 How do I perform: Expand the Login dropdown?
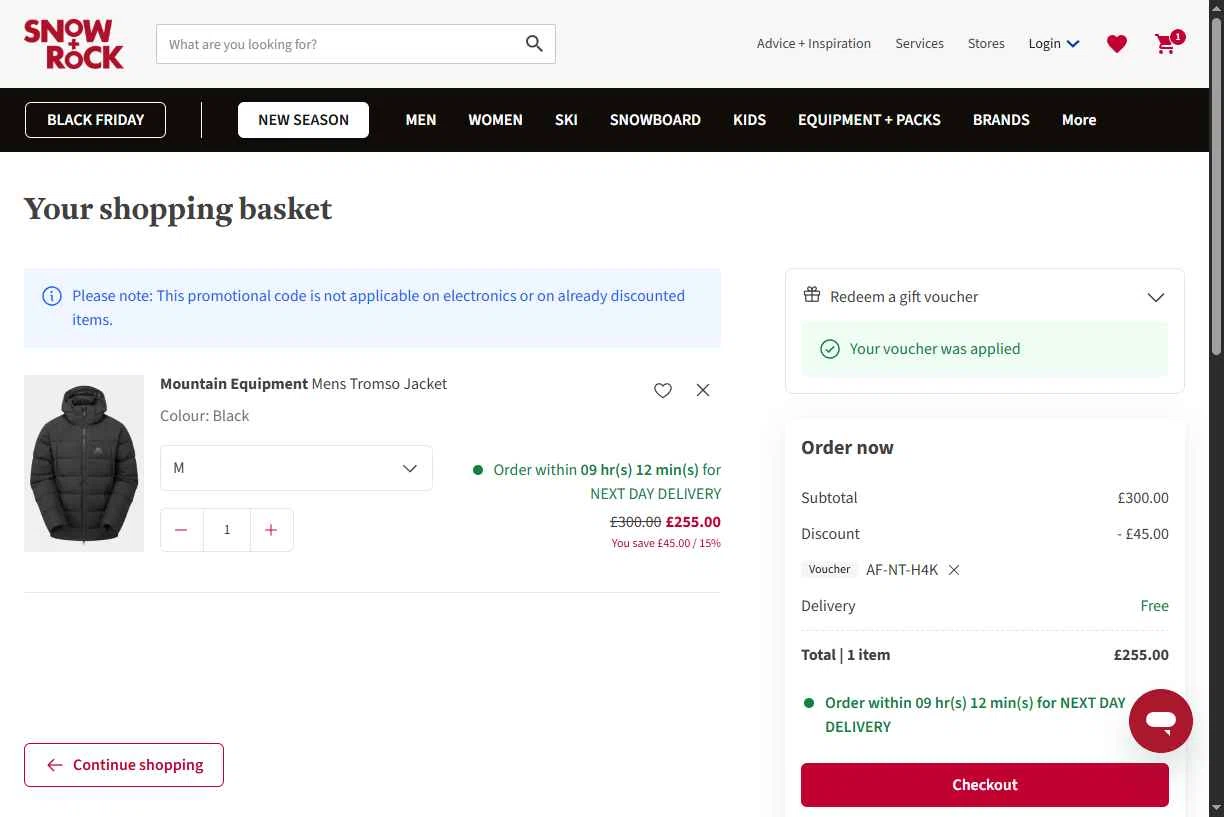pyautogui.click(x=1054, y=44)
